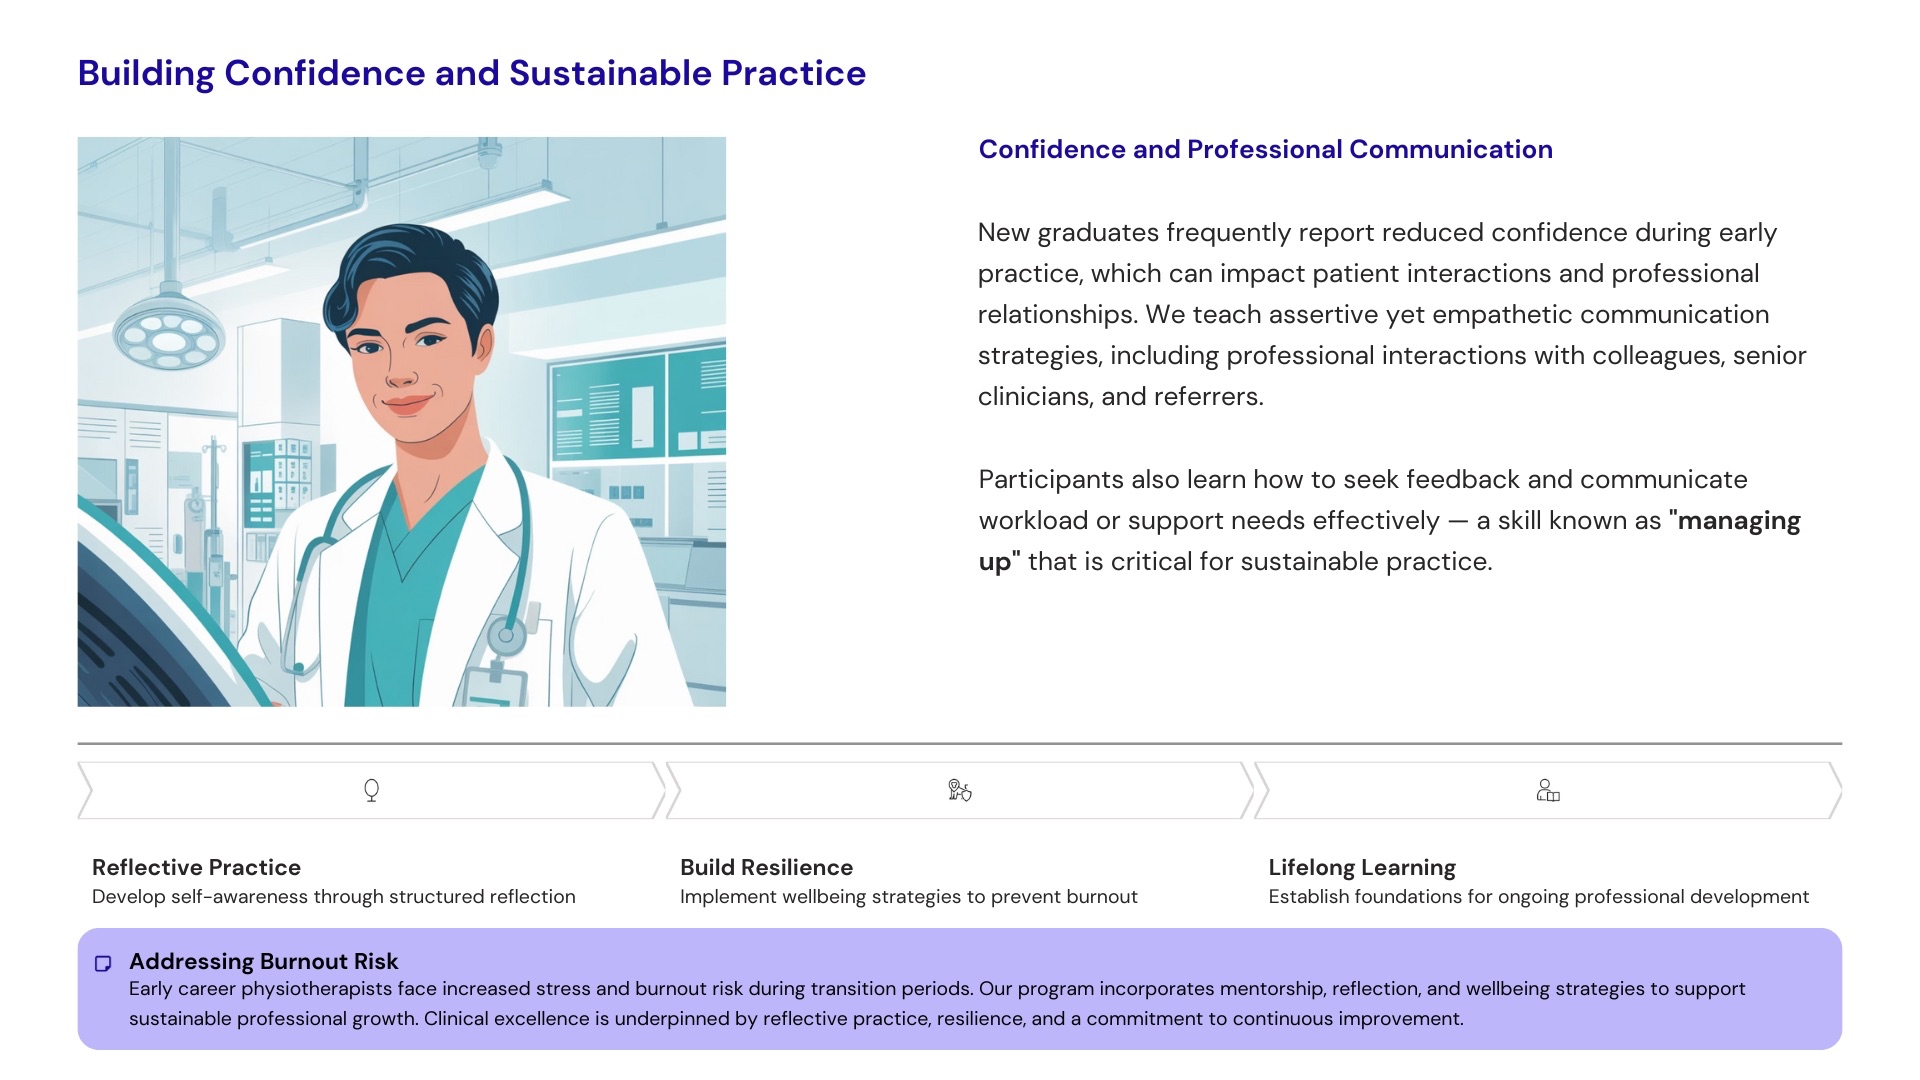Select the last chevron arrow step shape
Screen dimensions: 1920x1080
pyautogui.click(x=1548, y=791)
